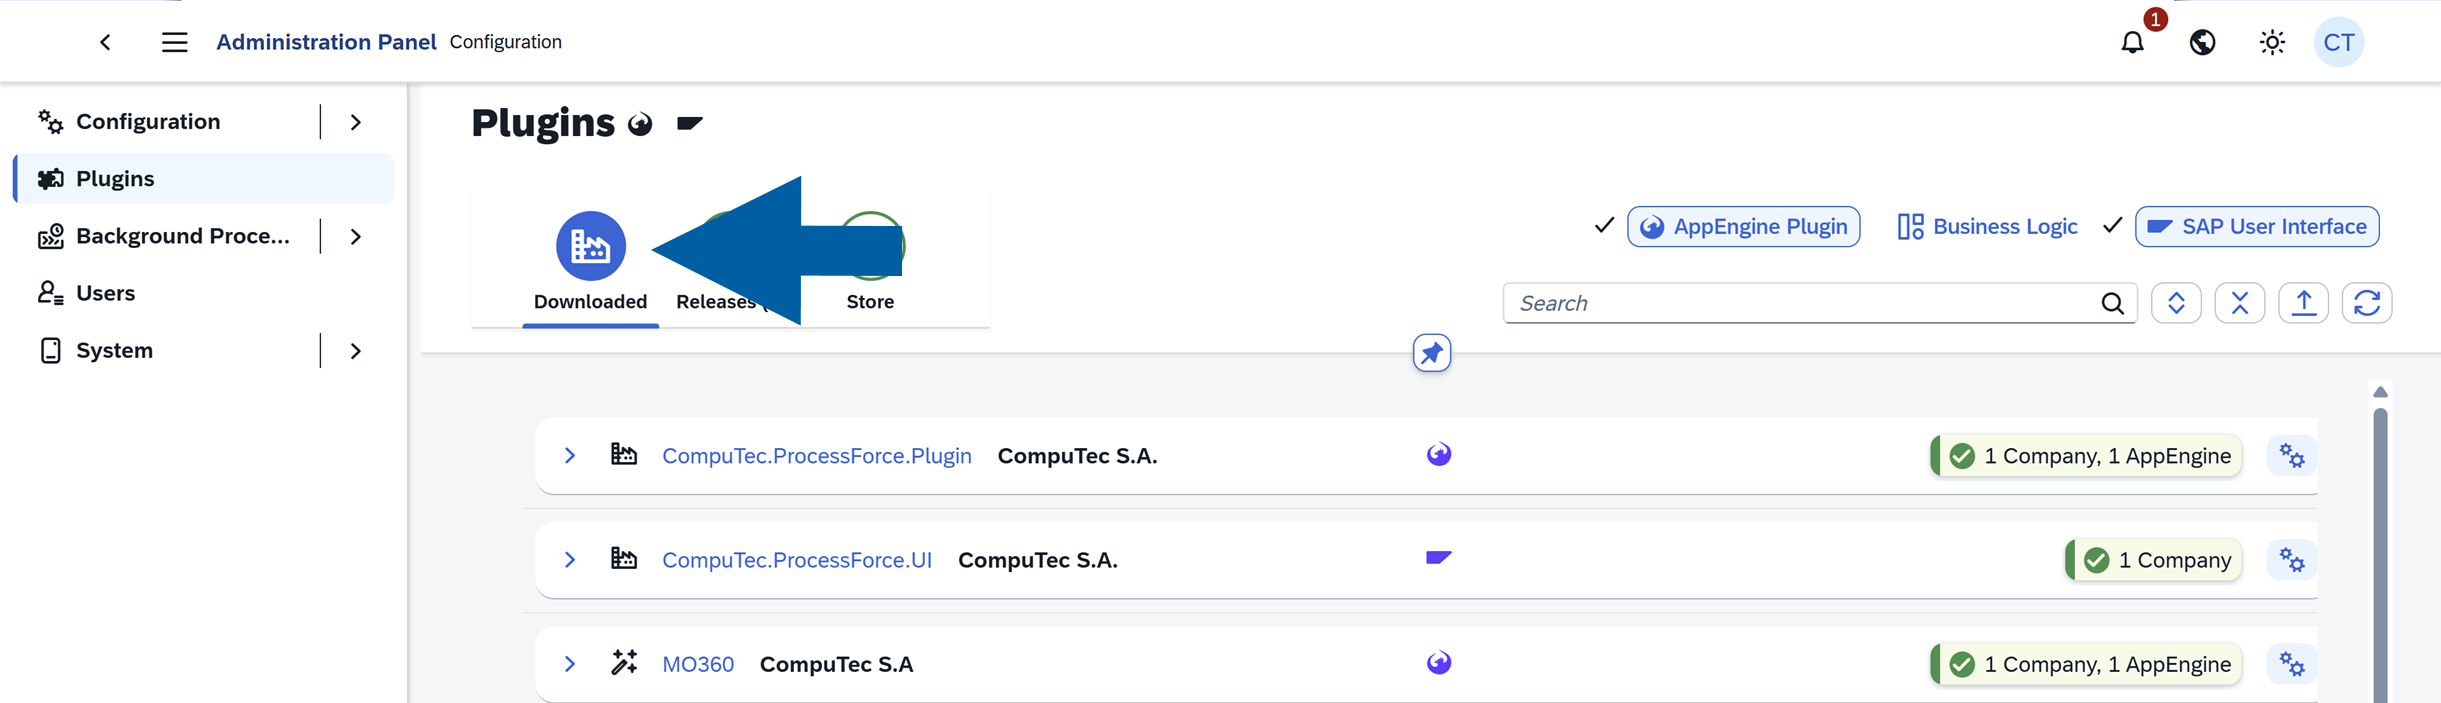The width and height of the screenshot is (2441, 703).
Task: Click magic wand icon of MO360 row
Action: point(624,663)
